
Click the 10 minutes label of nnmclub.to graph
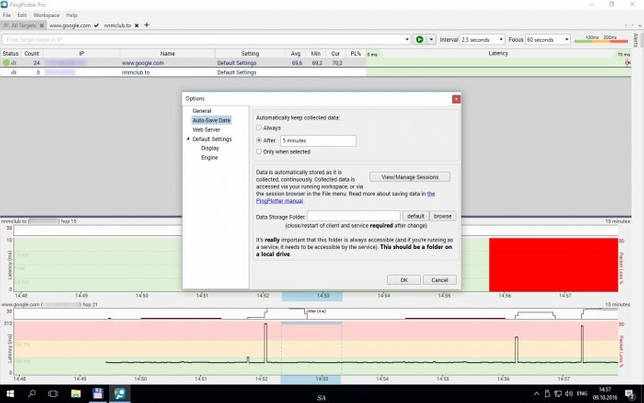(x=617, y=221)
